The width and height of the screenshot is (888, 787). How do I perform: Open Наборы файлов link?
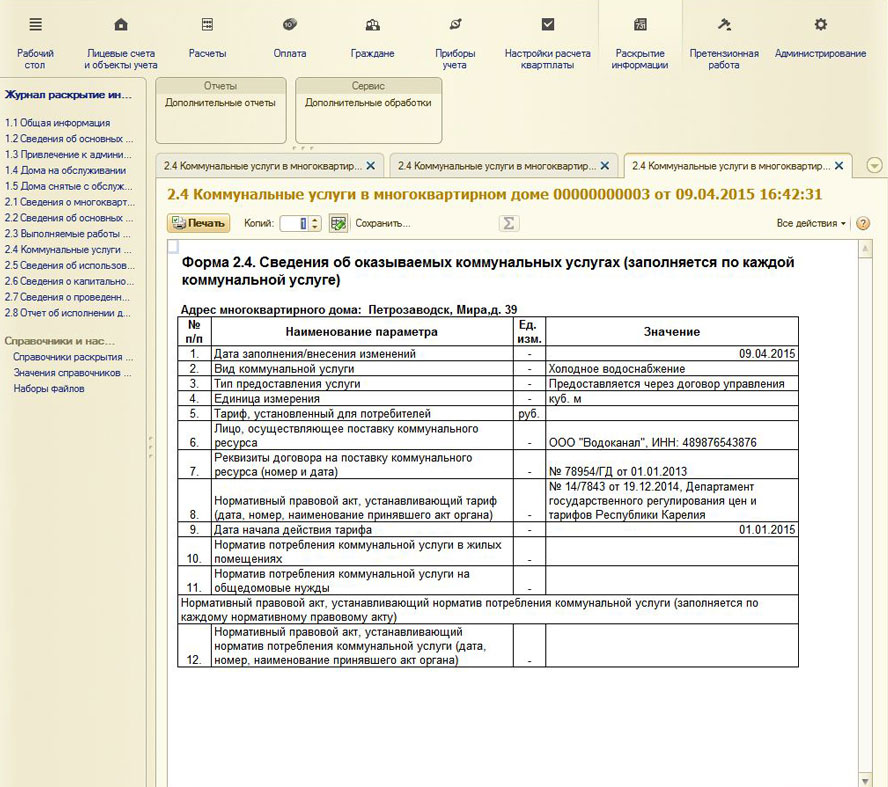click(x=49, y=389)
